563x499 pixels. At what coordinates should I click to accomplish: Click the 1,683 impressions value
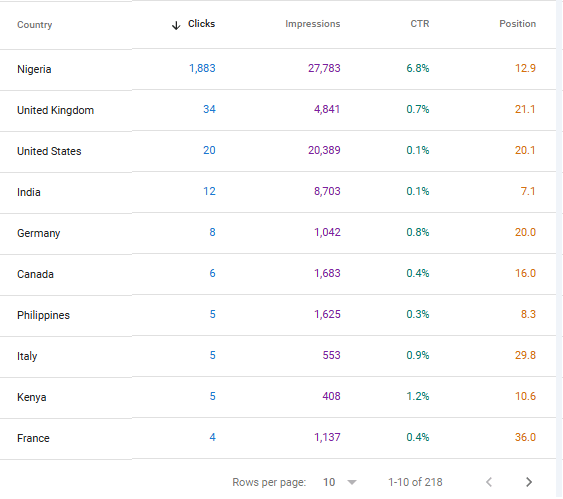pos(327,273)
